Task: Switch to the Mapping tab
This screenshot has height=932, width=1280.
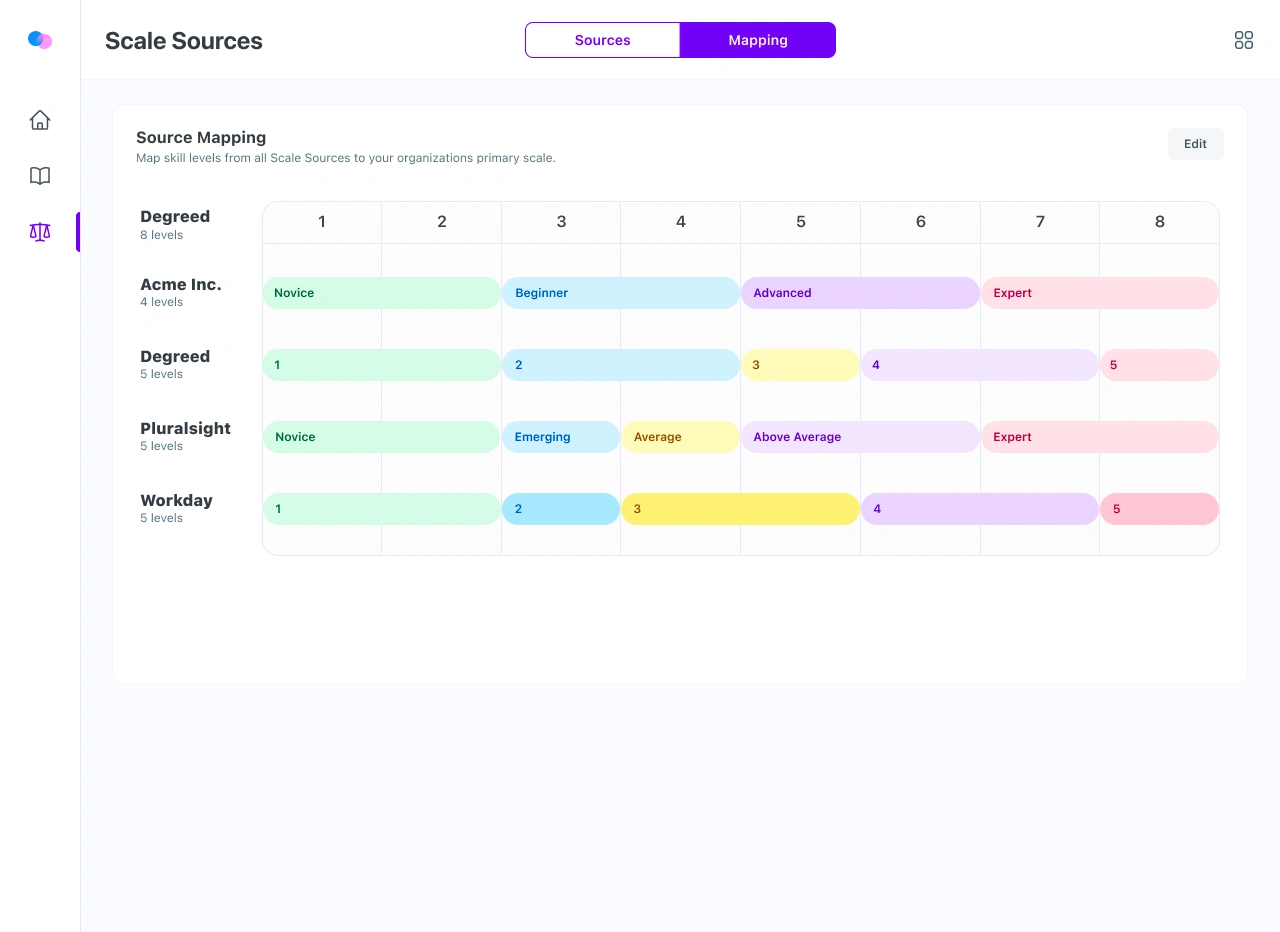Action: [757, 40]
